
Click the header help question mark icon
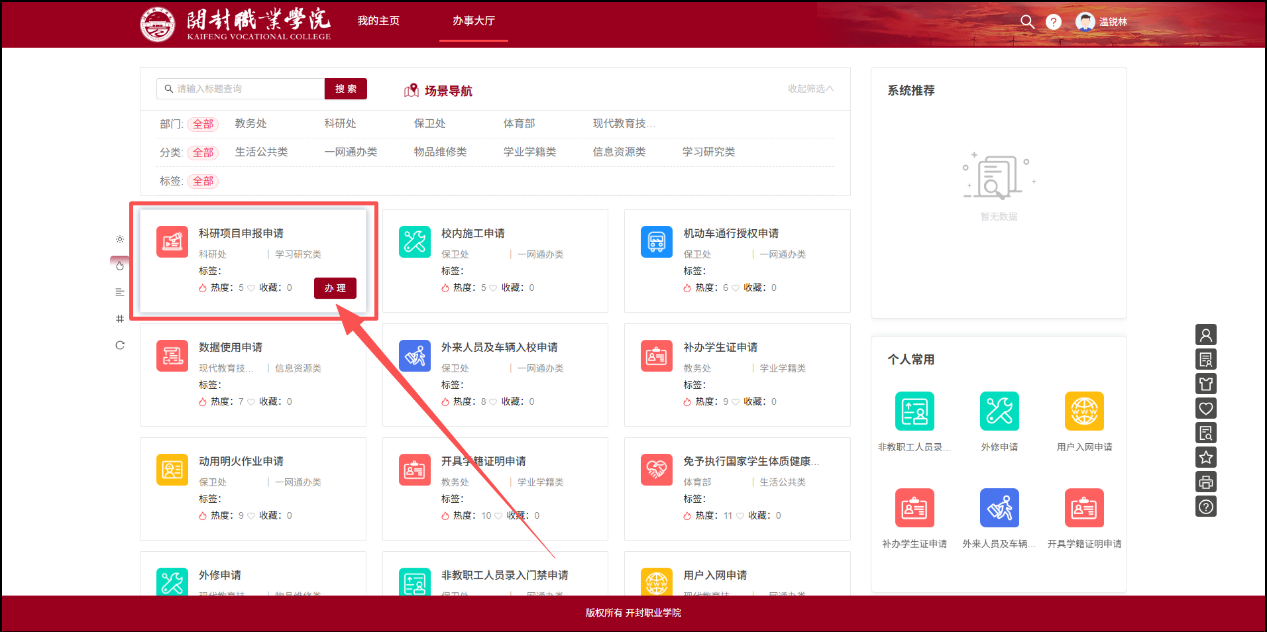point(1053,22)
